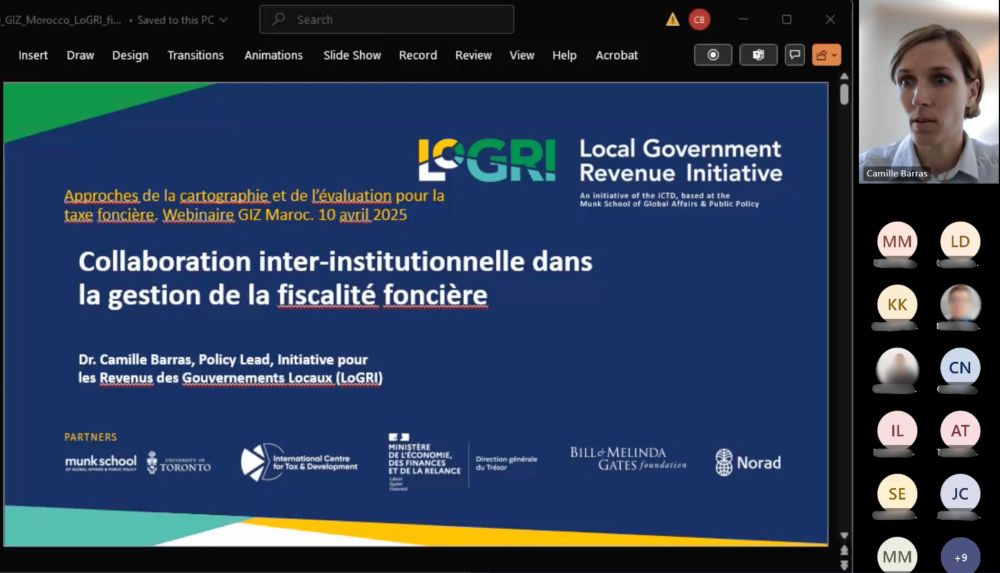Click the subtitle 'Dr. Camille Barras, Policy Lead'
Viewport: 1000px width, 573px height.
[174, 360]
